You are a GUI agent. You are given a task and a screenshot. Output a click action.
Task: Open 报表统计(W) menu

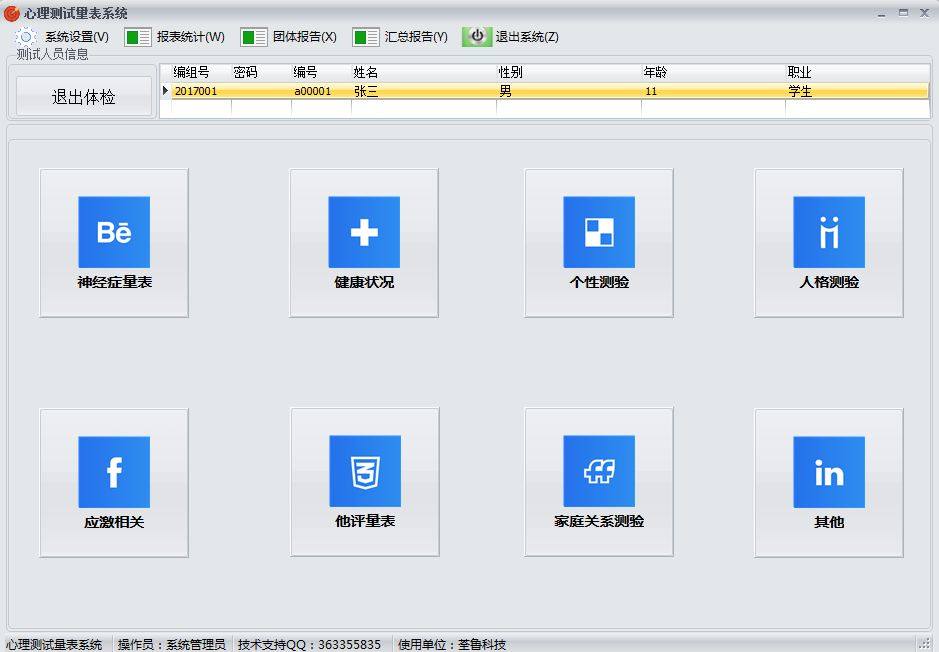click(x=191, y=37)
